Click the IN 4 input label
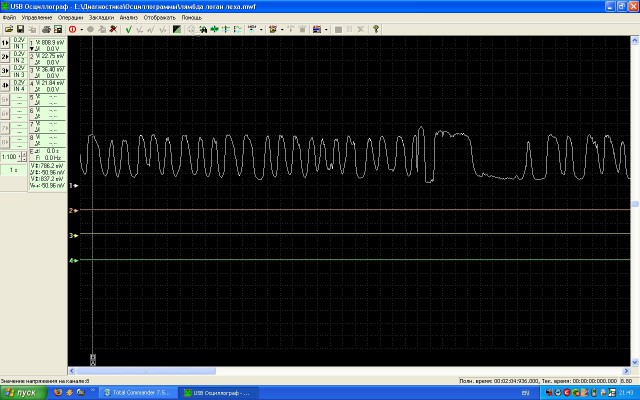Viewport: 640px width, 400px height. pos(19,89)
